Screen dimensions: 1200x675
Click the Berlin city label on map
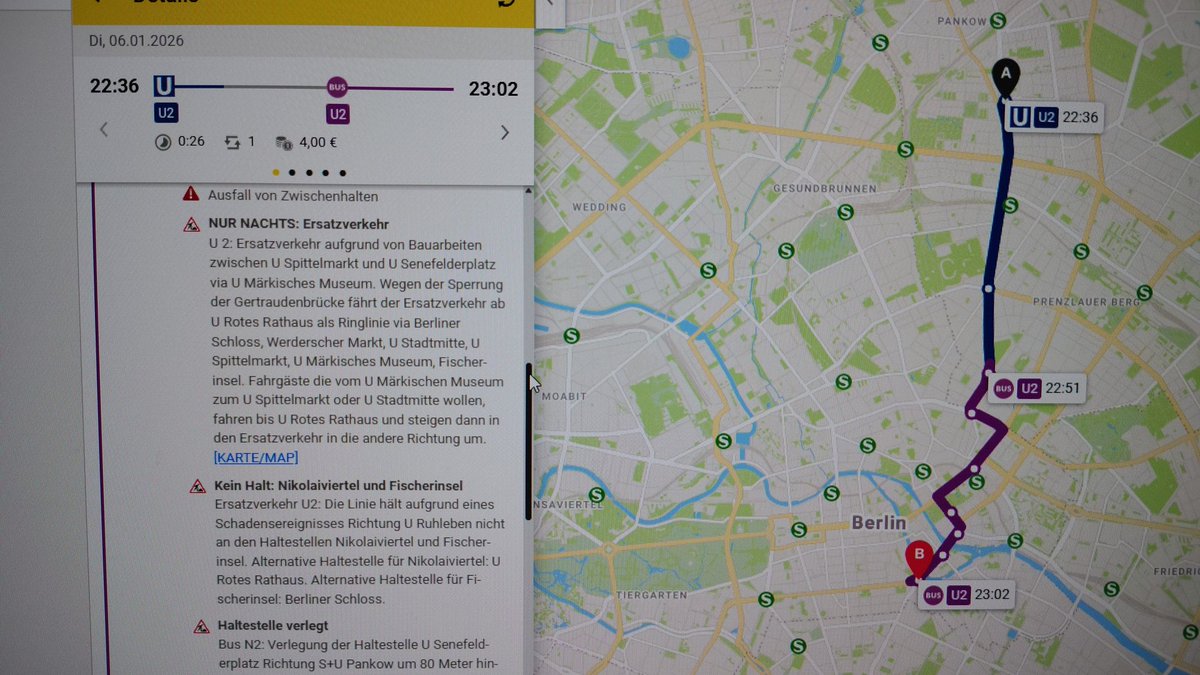(x=879, y=523)
